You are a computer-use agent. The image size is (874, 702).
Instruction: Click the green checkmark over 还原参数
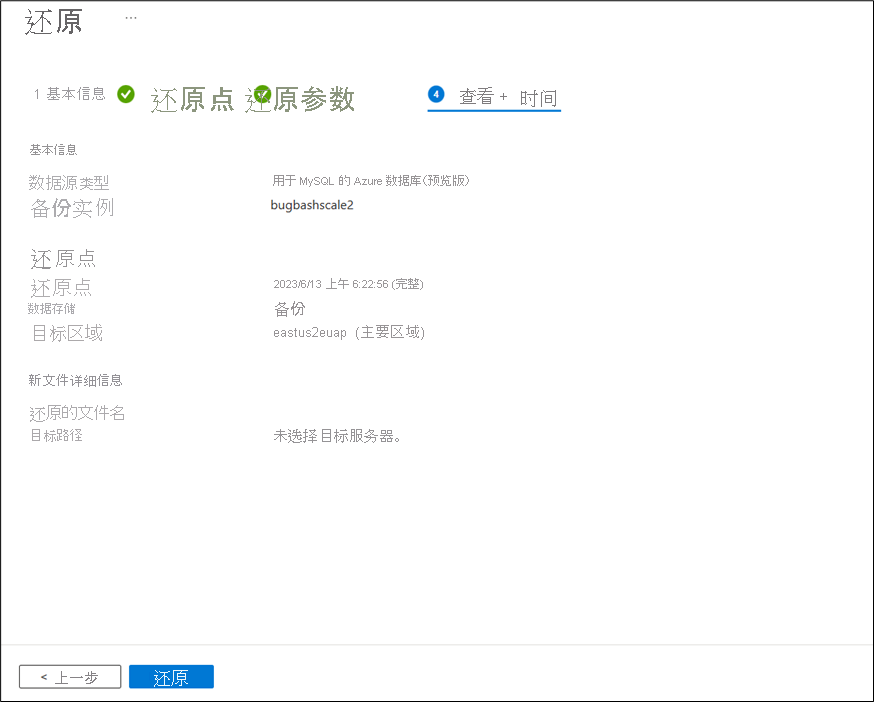263,94
